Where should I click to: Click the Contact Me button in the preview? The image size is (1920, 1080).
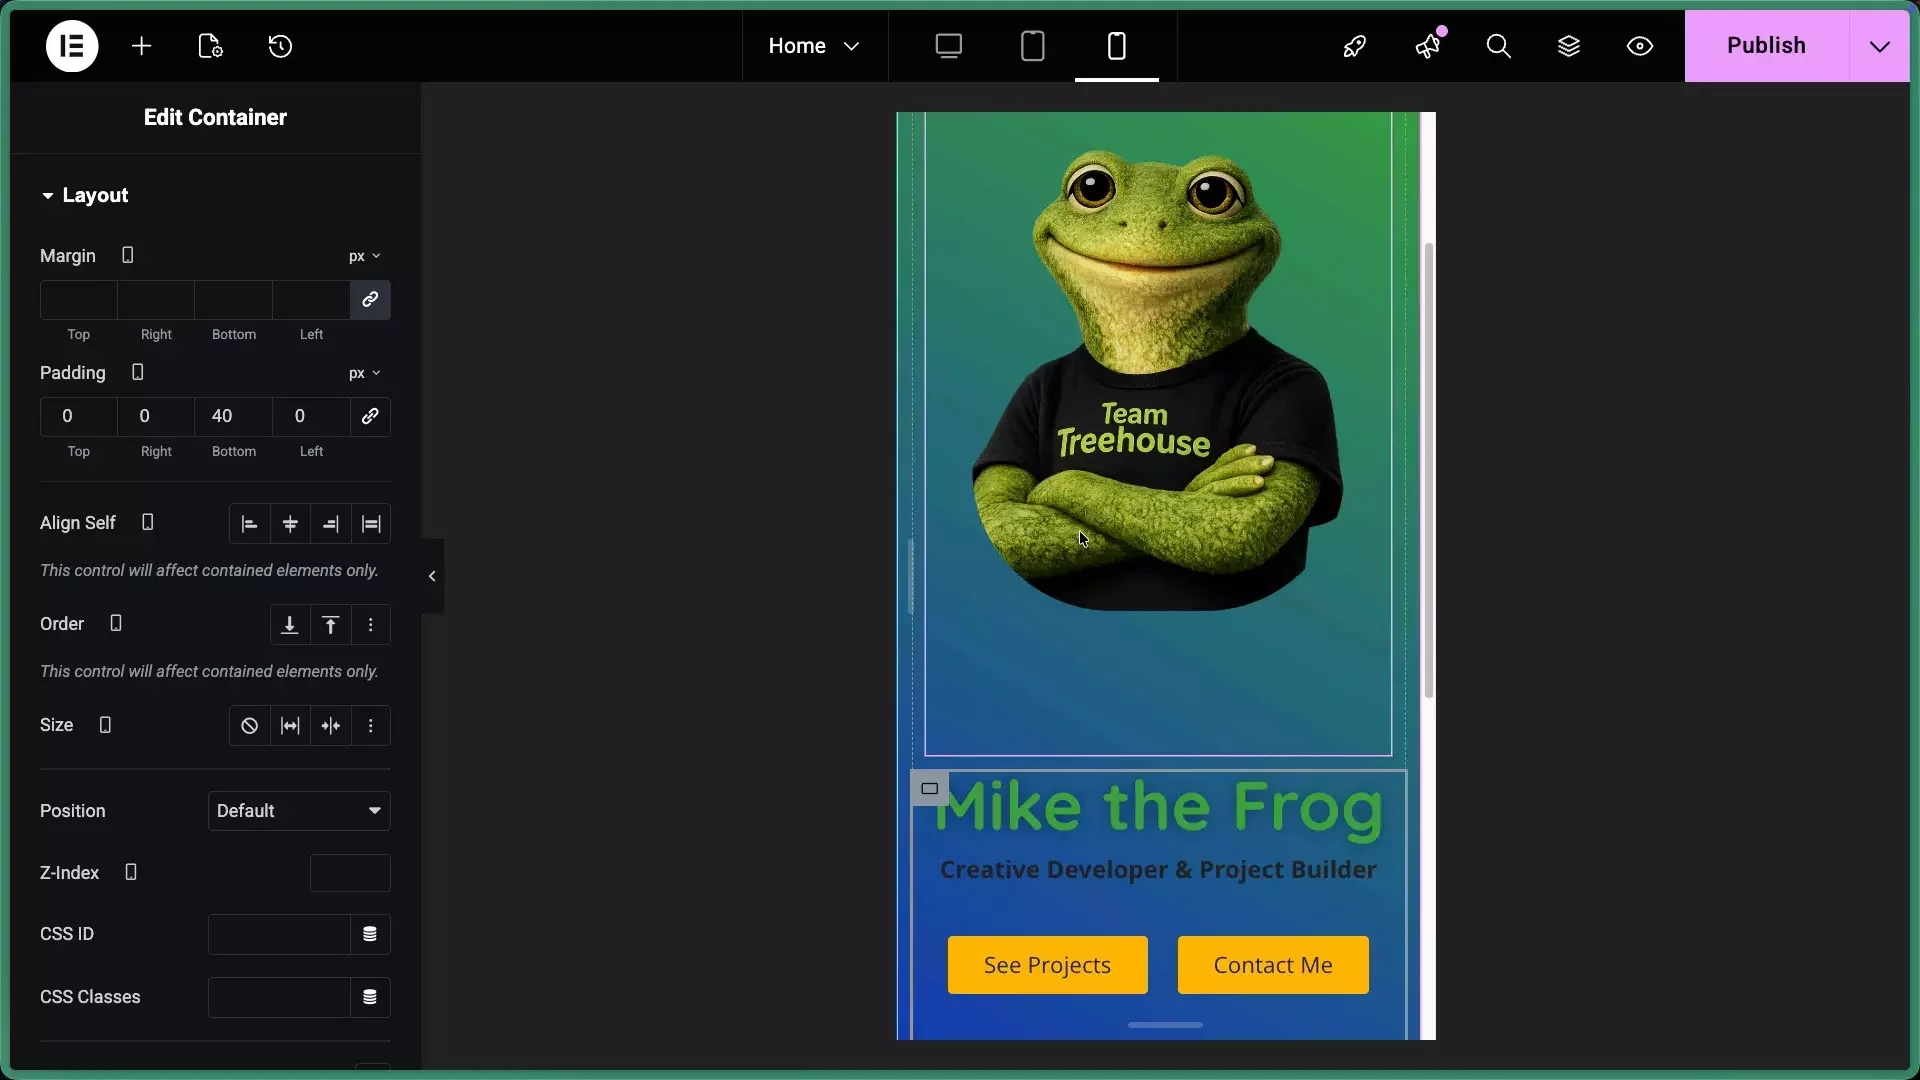1272,964
